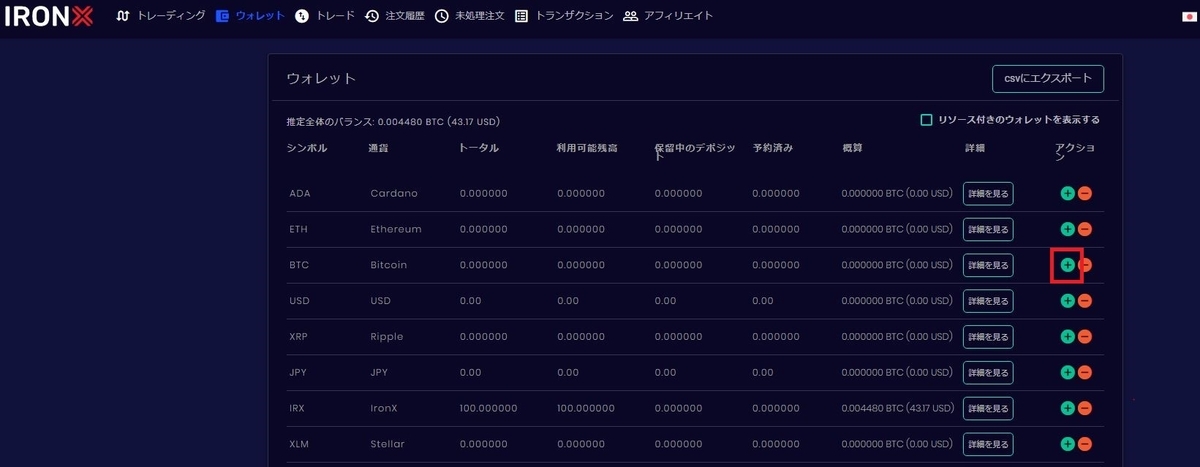1200x467 pixels.
Task: Click the Ripple currency name
Action: click(x=387, y=336)
